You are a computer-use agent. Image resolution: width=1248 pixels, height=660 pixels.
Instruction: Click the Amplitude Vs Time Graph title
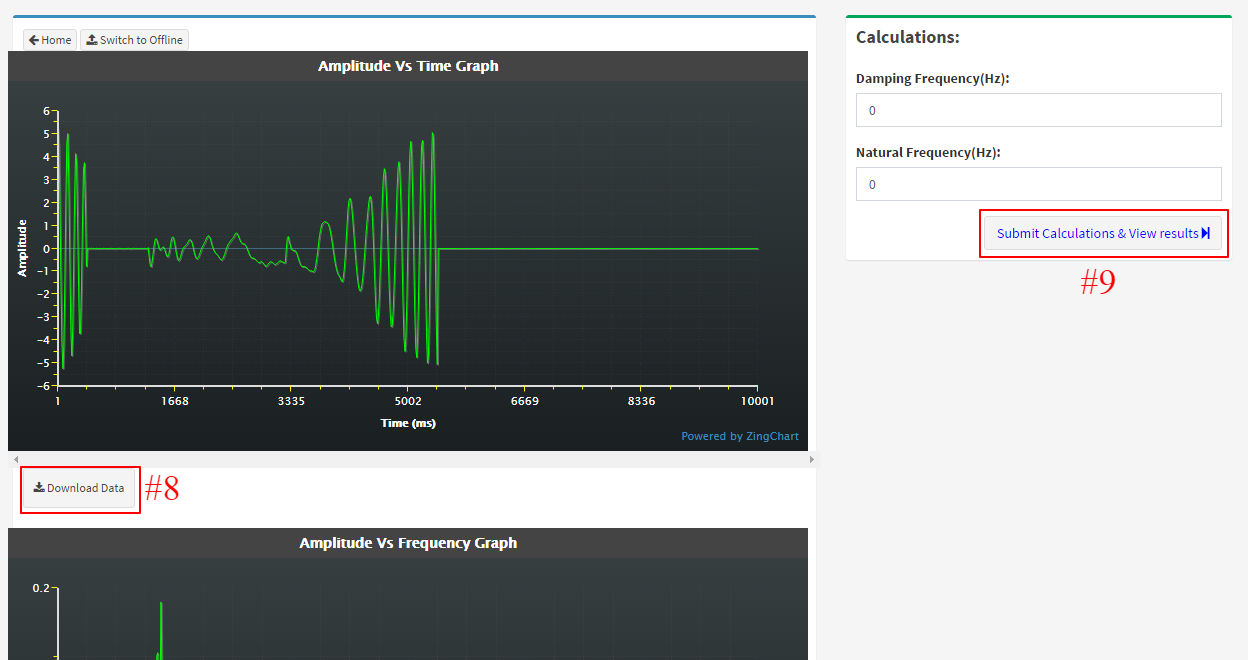(x=408, y=66)
